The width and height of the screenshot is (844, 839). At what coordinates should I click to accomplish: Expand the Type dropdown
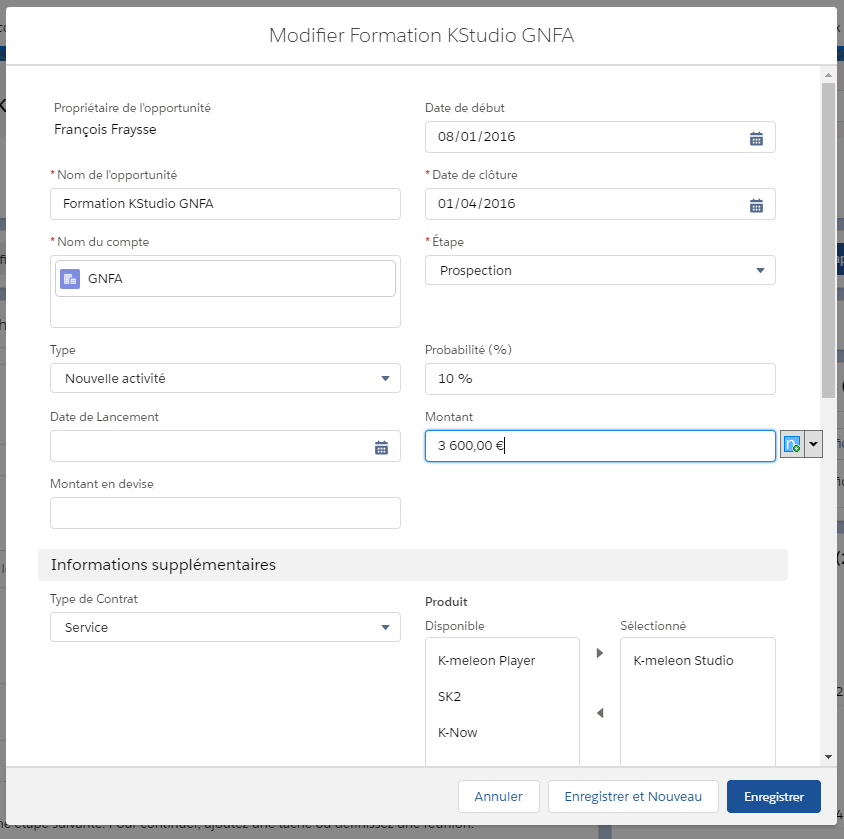click(385, 378)
